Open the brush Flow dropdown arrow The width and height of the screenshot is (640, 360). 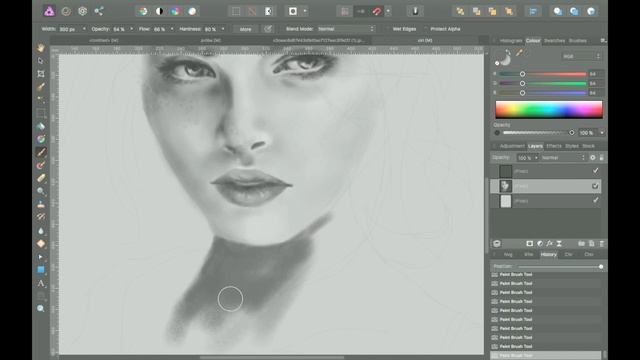[x=172, y=29]
